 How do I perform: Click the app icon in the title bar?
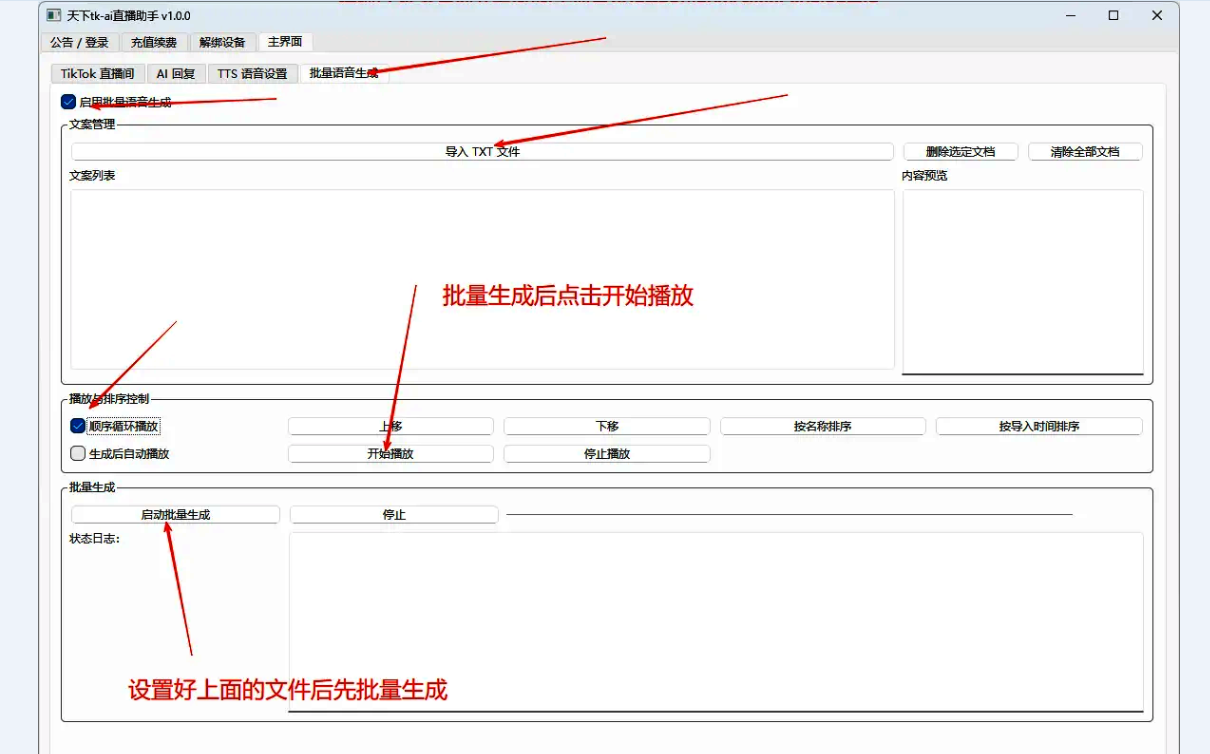coord(54,16)
